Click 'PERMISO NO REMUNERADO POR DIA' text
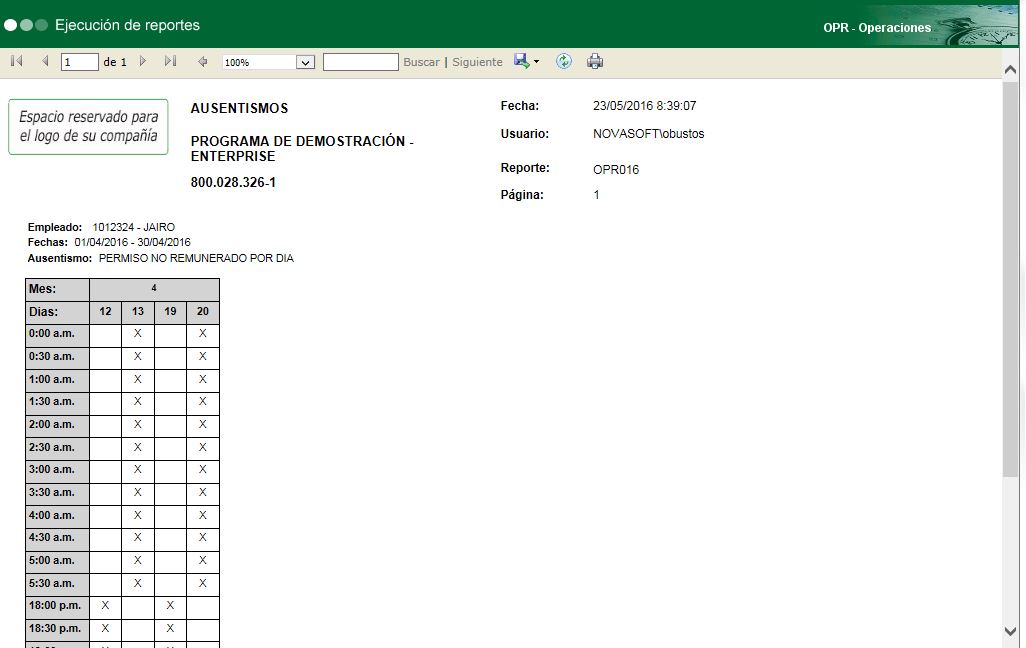Screen dimensions: 1026x648 [x=196, y=259]
